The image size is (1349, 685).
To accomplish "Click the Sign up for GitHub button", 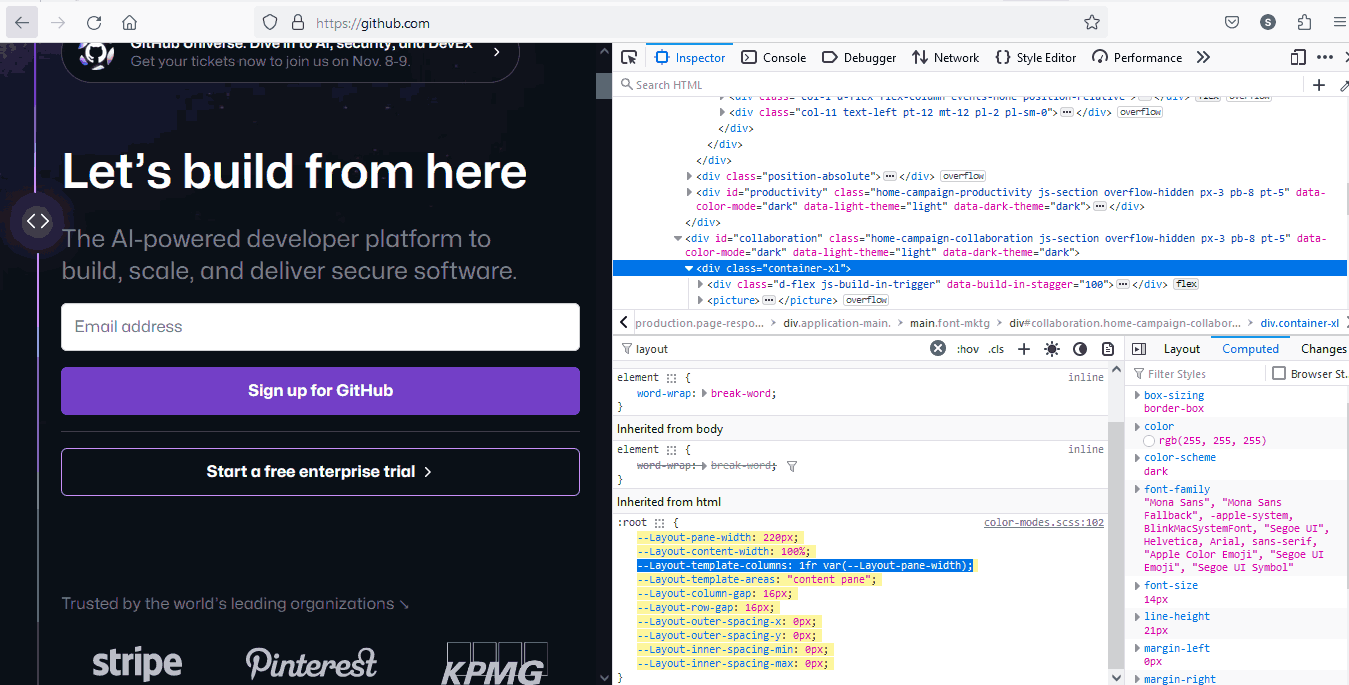I will [320, 391].
